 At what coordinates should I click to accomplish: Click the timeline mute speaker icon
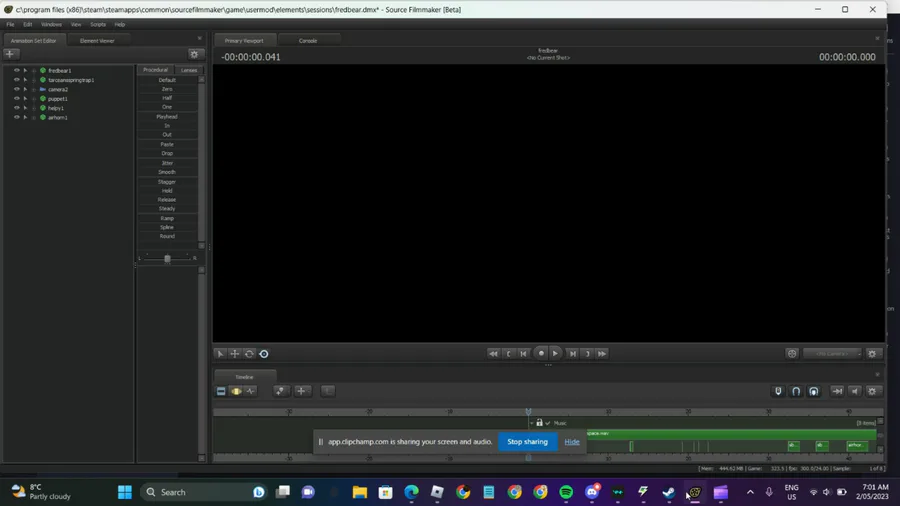click(x=855, y=391)
